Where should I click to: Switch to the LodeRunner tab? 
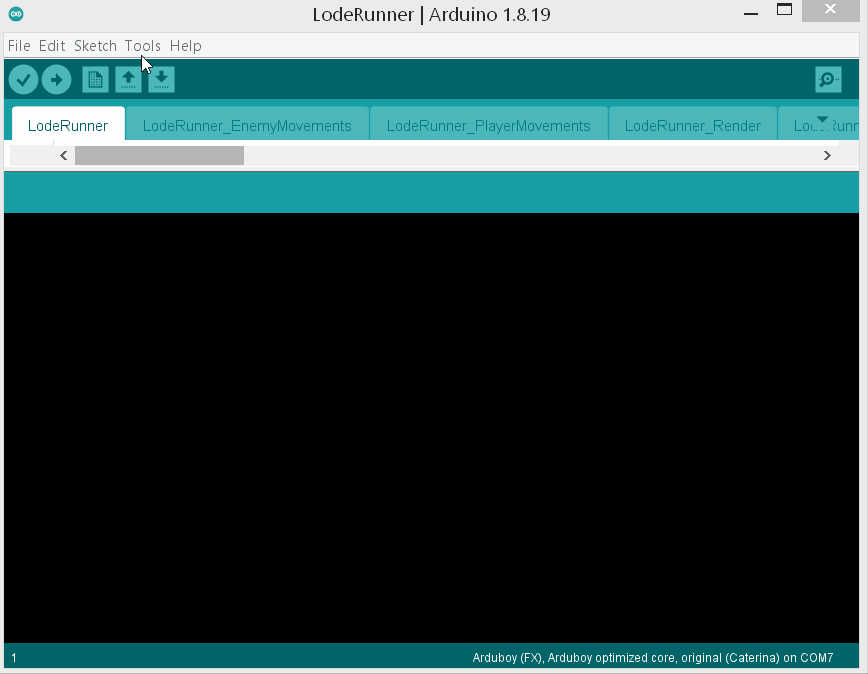point(68,126)
